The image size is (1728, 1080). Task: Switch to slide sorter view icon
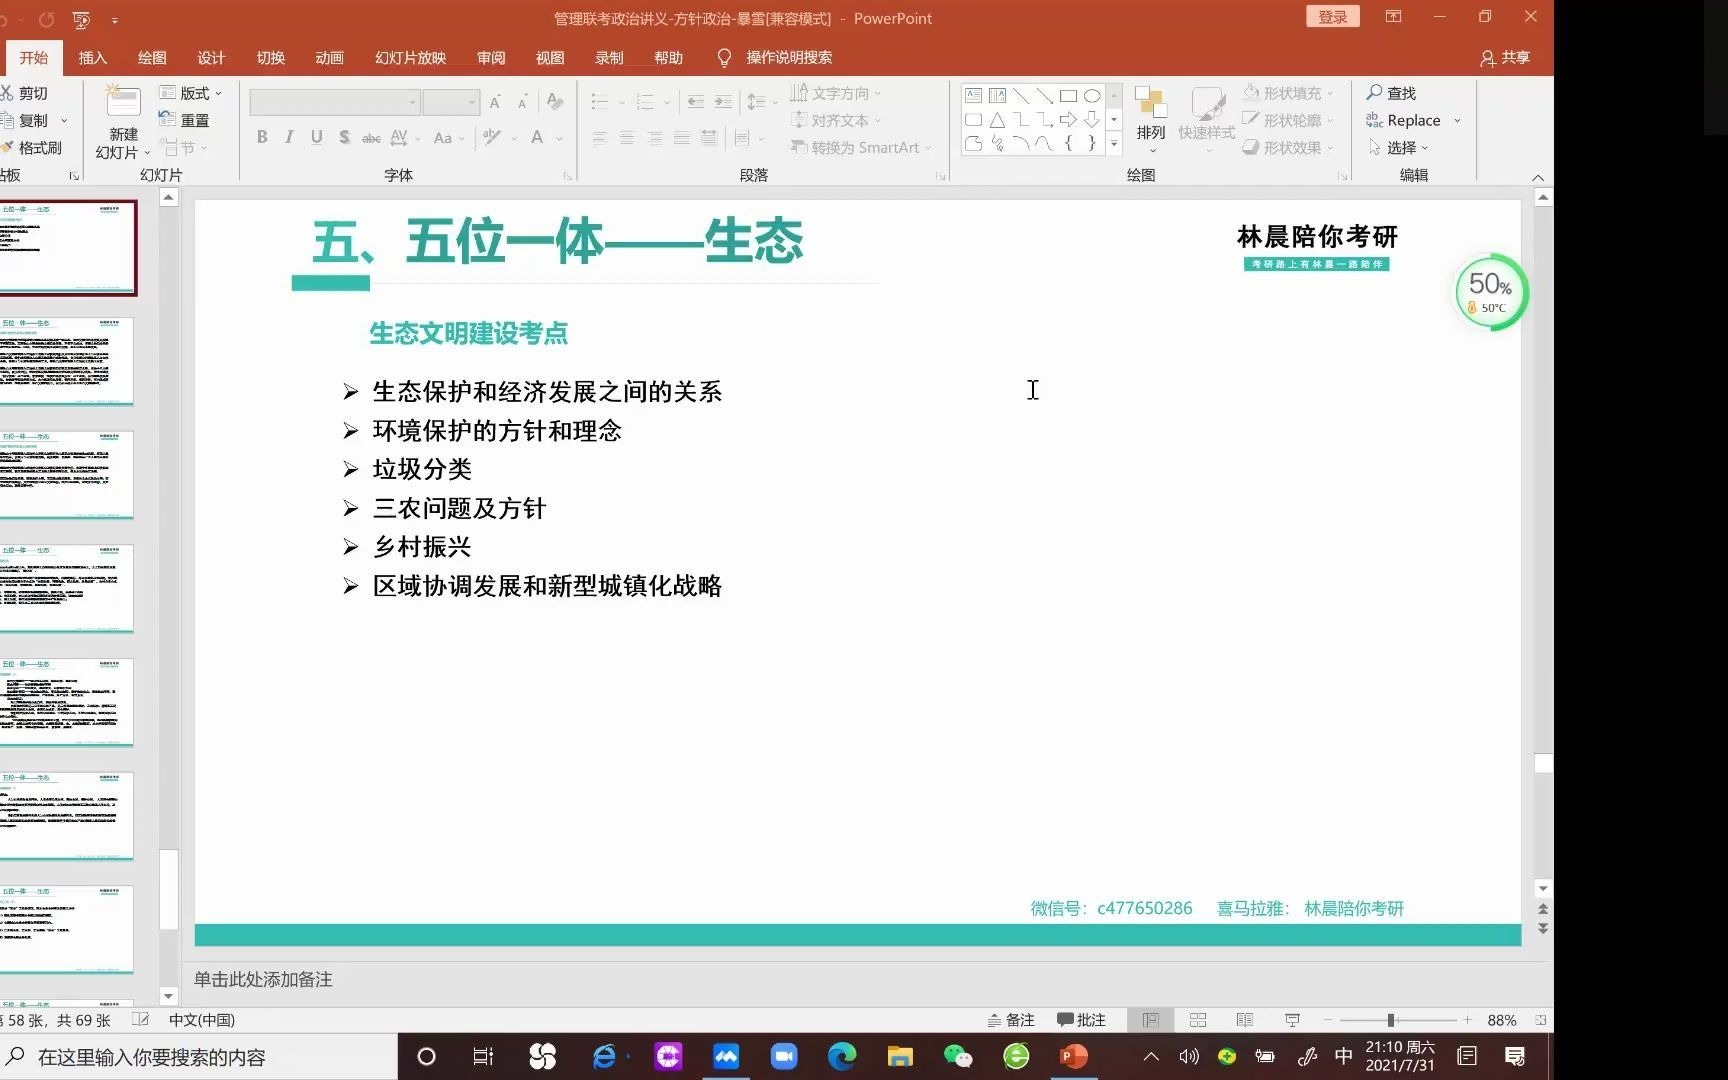(1197, 1019)
